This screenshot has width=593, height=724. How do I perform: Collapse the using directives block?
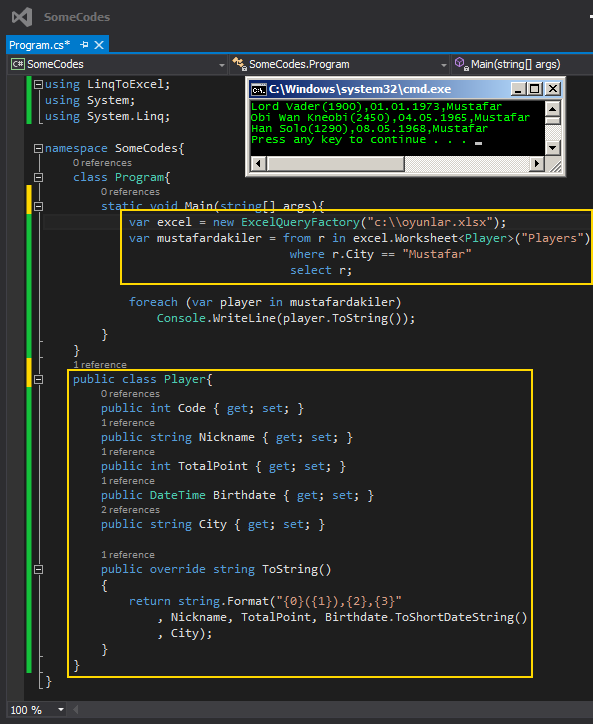tap(39, 84)
